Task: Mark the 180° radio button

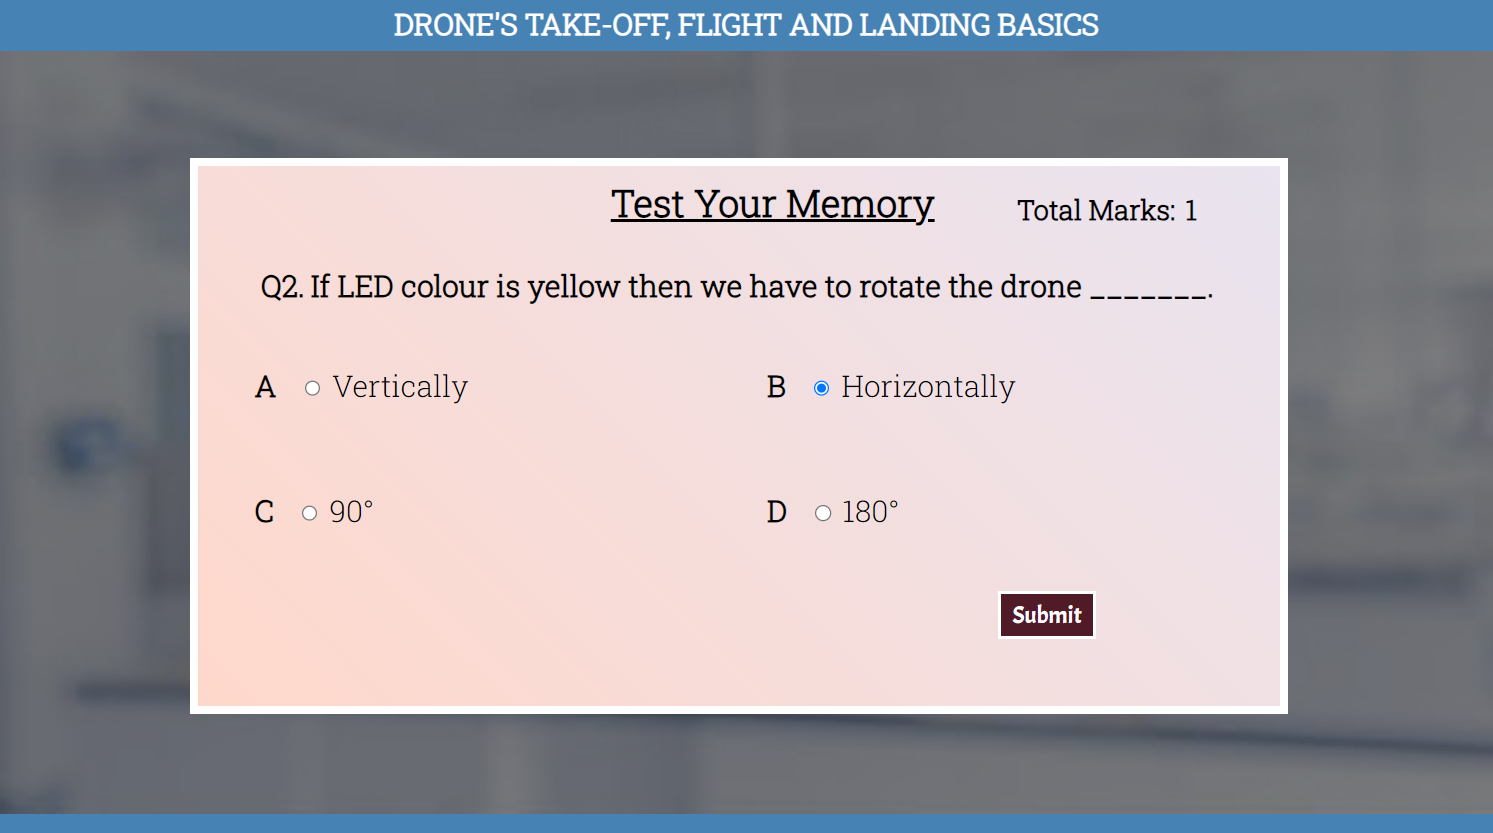Action: (822, 513)
